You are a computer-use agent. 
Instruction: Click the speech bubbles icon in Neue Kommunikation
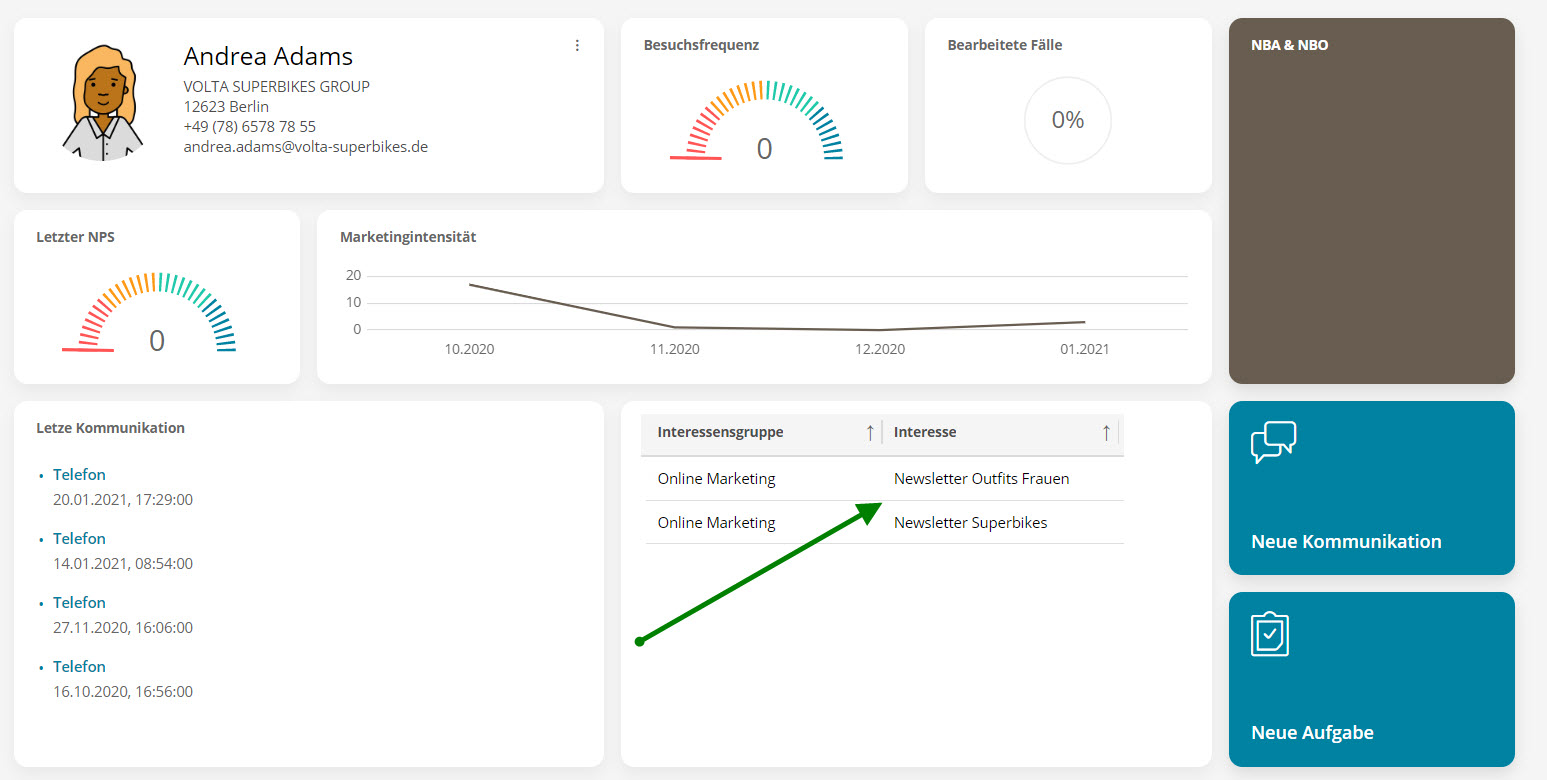coord(1273,442)
